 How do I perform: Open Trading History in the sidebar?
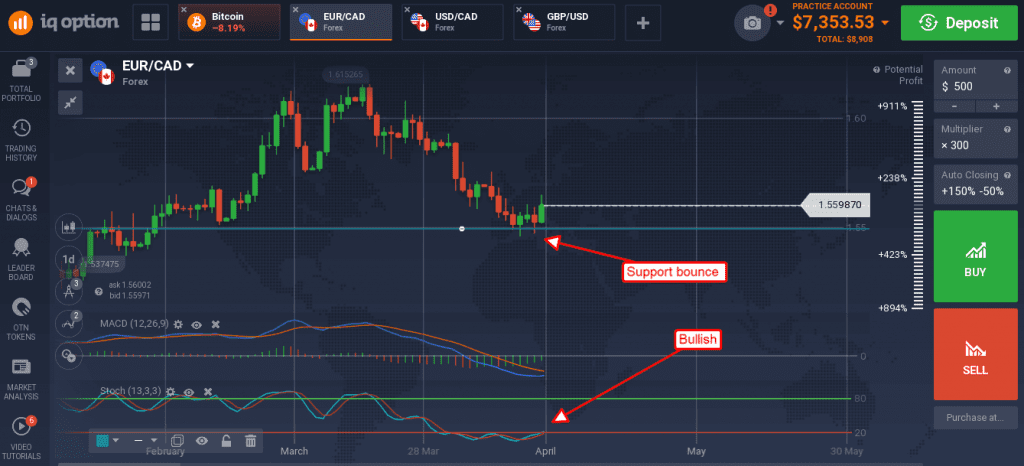coord(21,140)
